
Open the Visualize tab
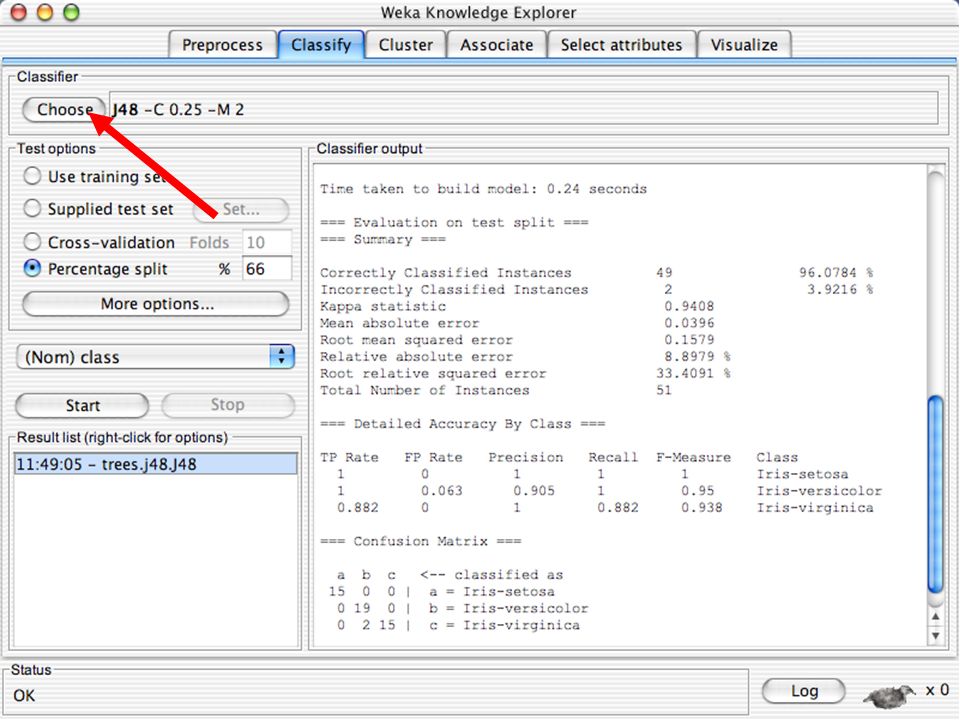(x=744, y=45)
